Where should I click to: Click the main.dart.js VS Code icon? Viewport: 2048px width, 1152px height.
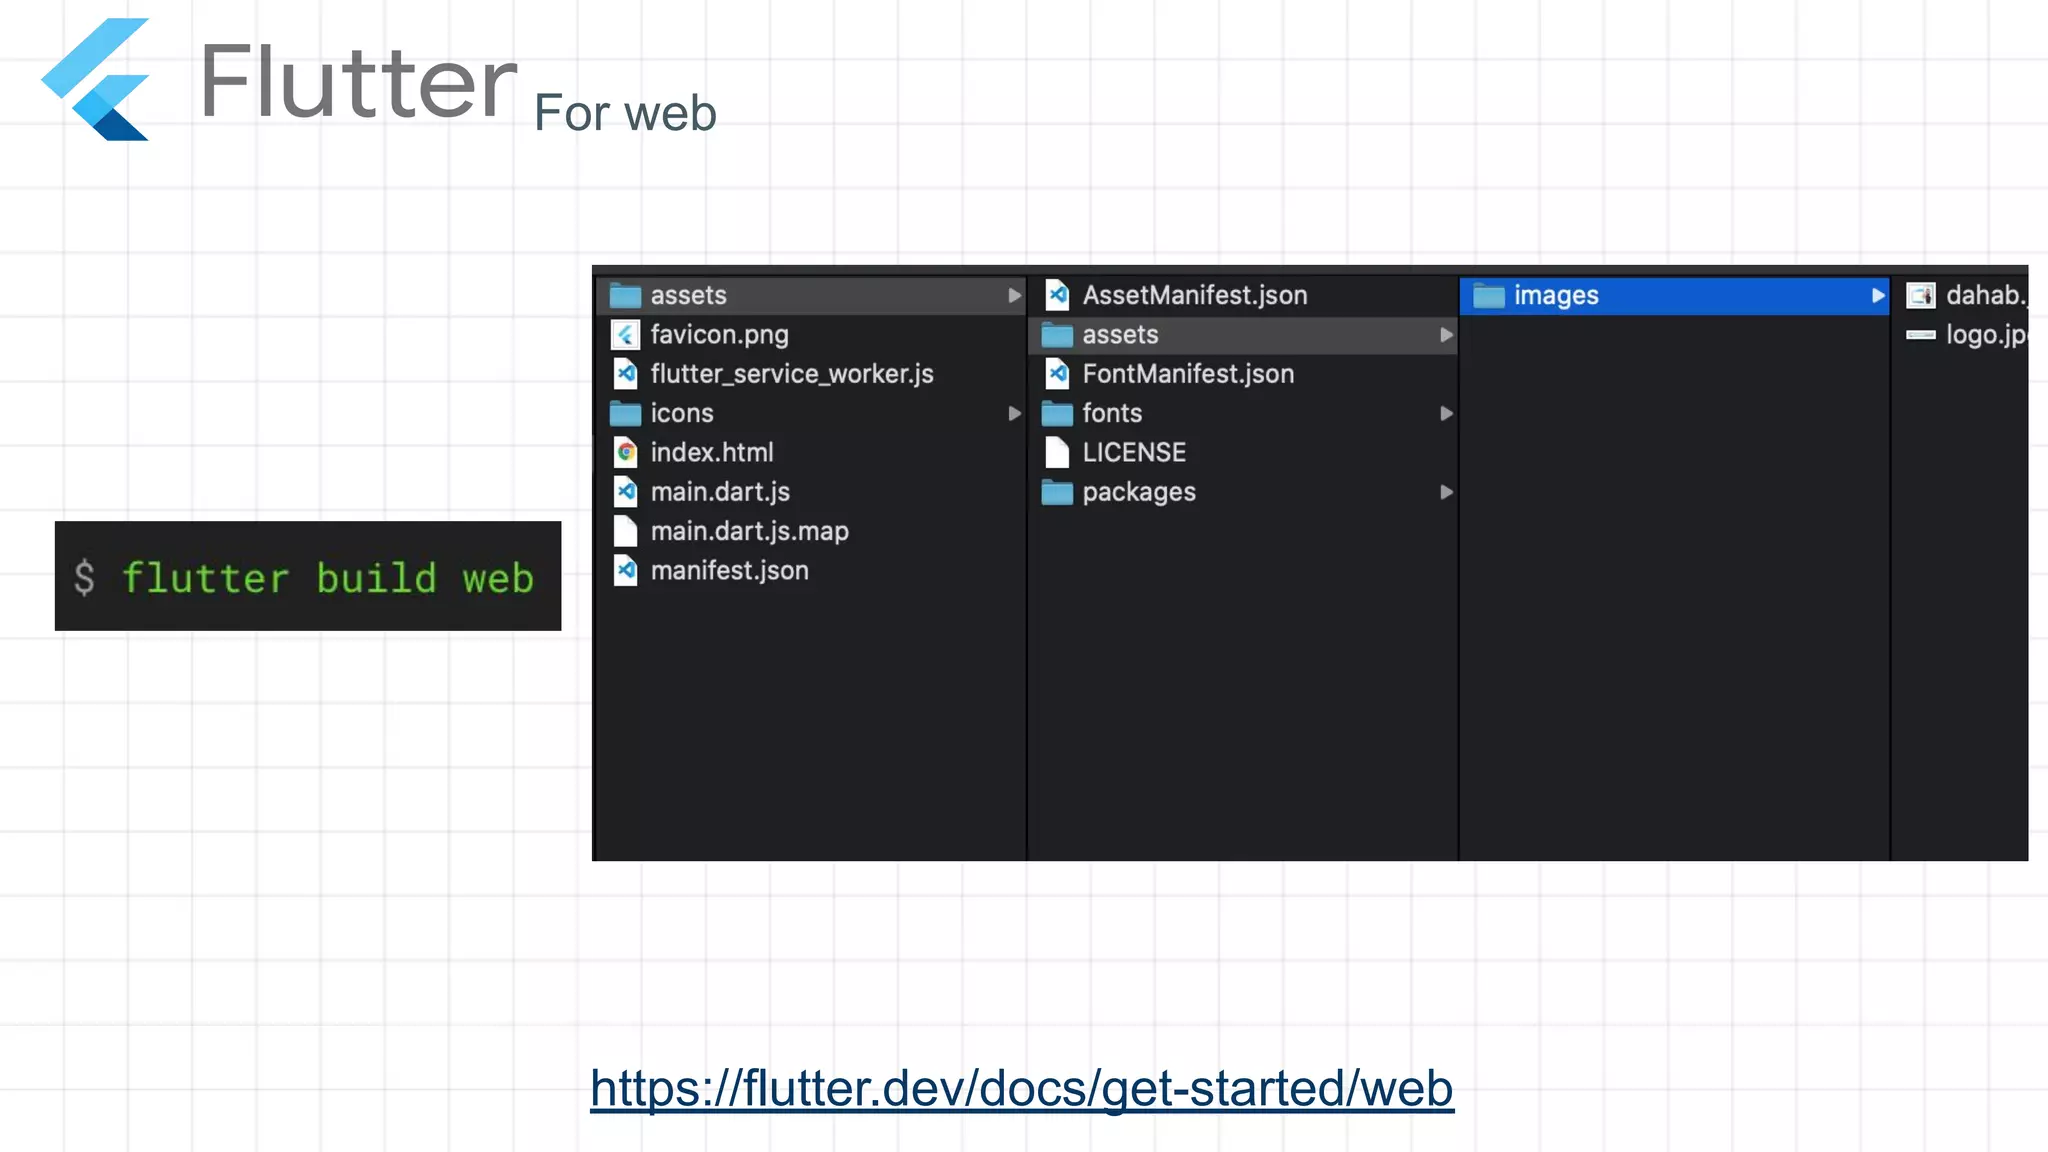(x=626, y=492)
